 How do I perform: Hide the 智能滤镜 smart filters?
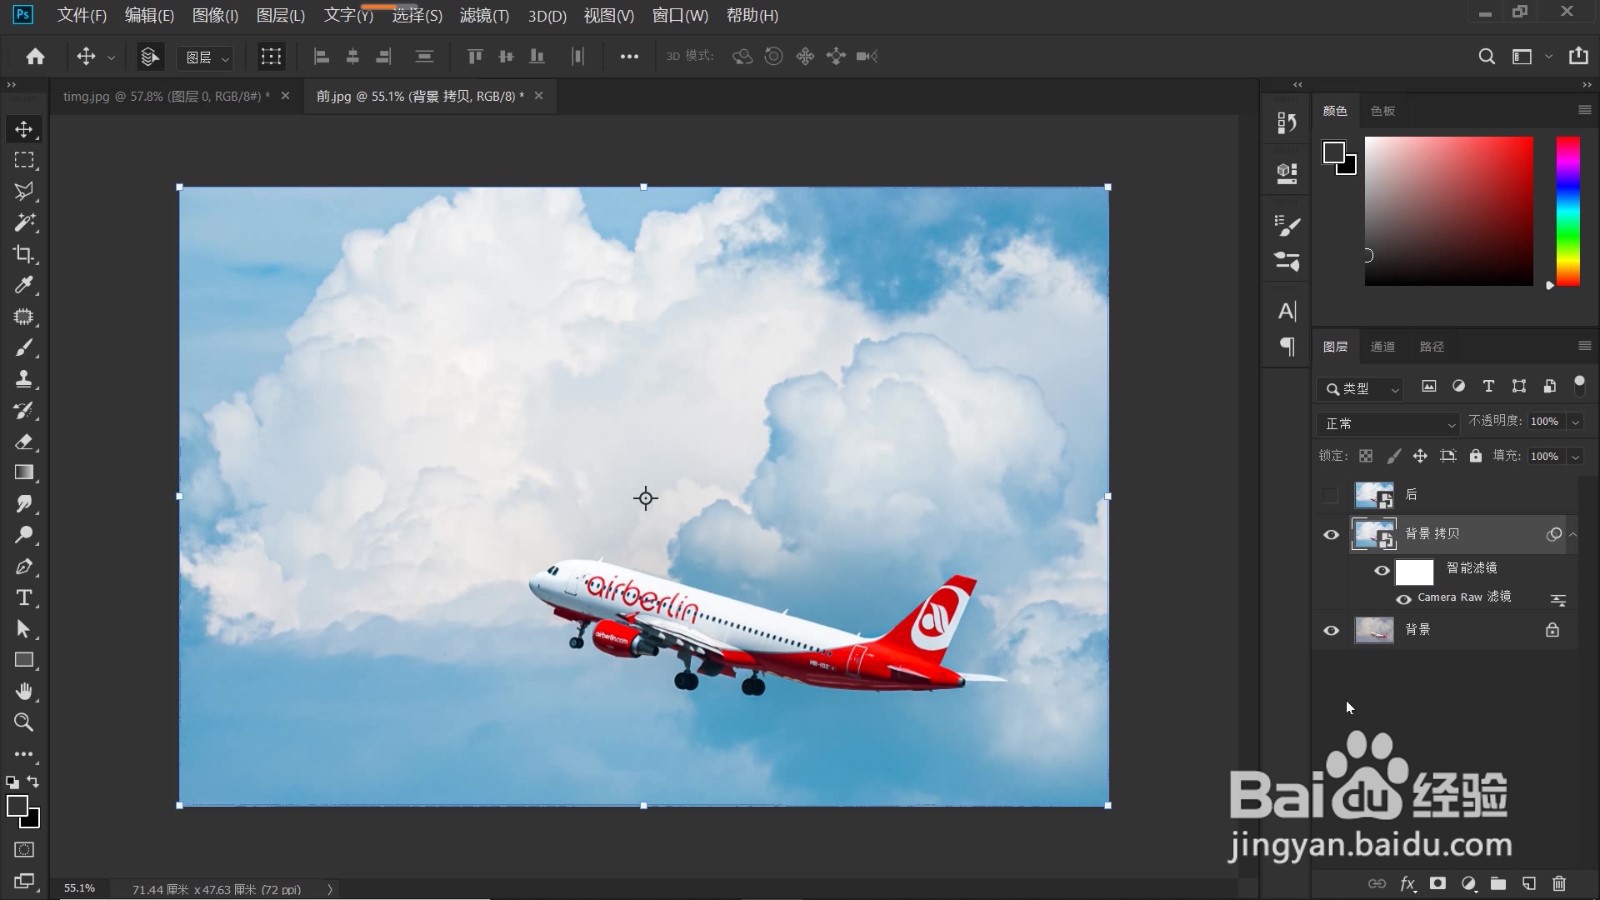[1382, 571]
